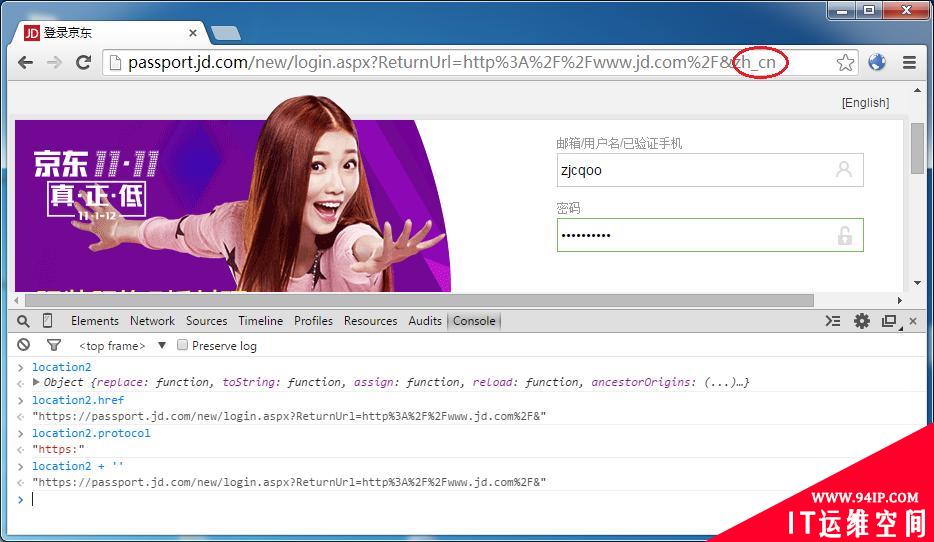Image resolution: width=934 pixels, height=542 pixels.
Task: Toggle console filter funnel icon
Action: pos(54,345)
